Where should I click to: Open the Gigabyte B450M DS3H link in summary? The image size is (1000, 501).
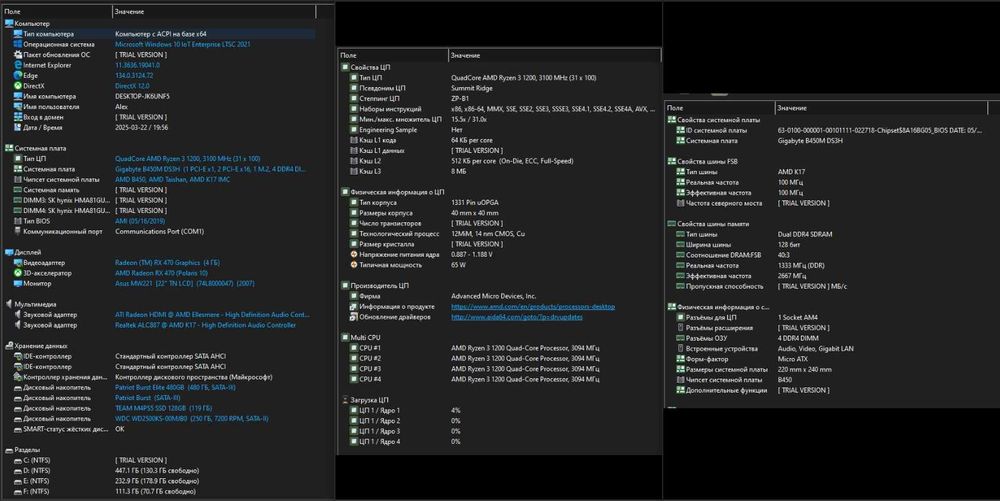click(x=210, y=169)
